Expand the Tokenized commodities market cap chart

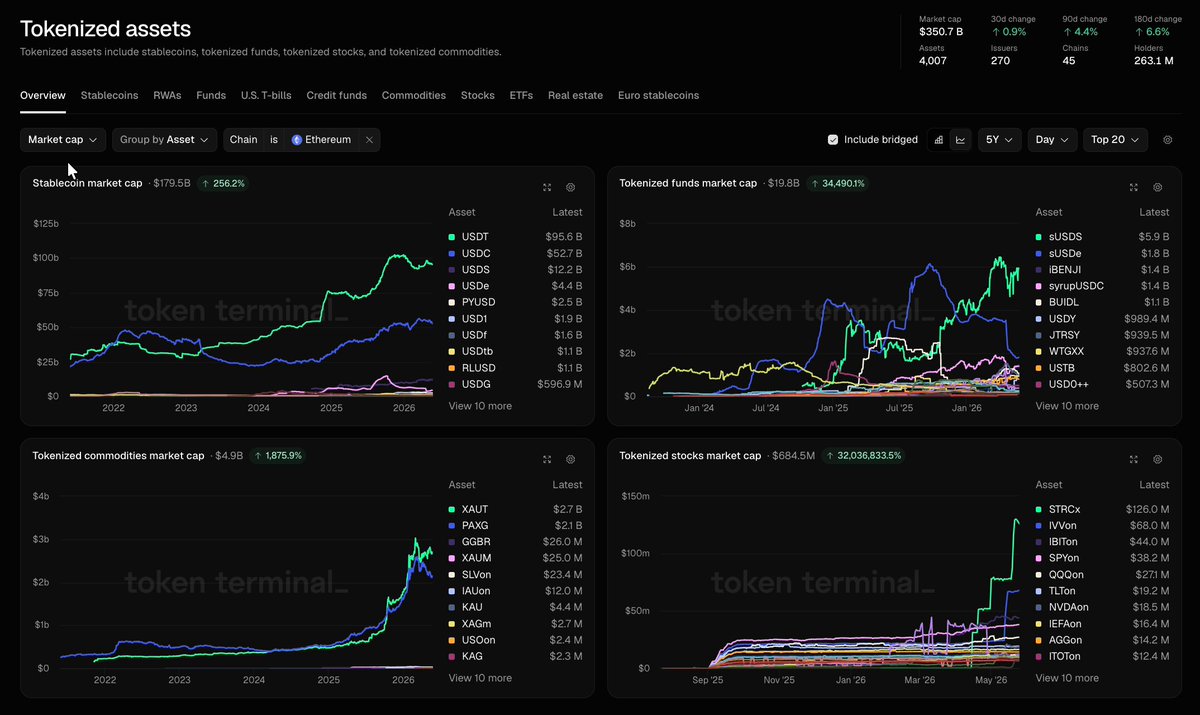(x=547, y=459)
